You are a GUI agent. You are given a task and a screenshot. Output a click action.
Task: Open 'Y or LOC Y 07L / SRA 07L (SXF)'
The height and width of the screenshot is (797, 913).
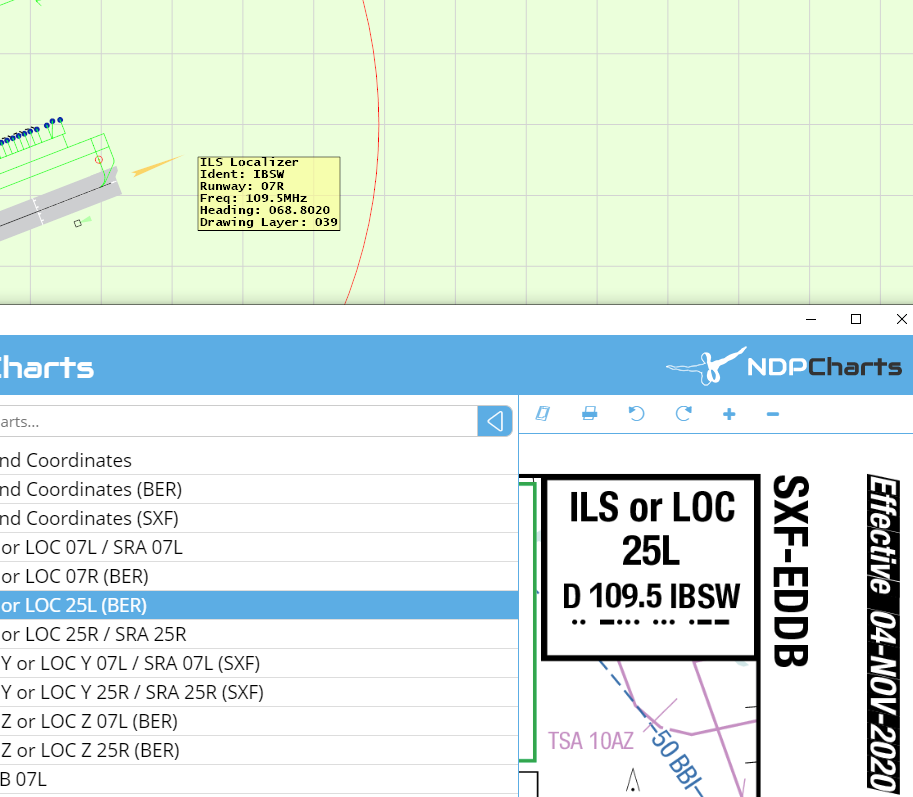click(132, 663)
